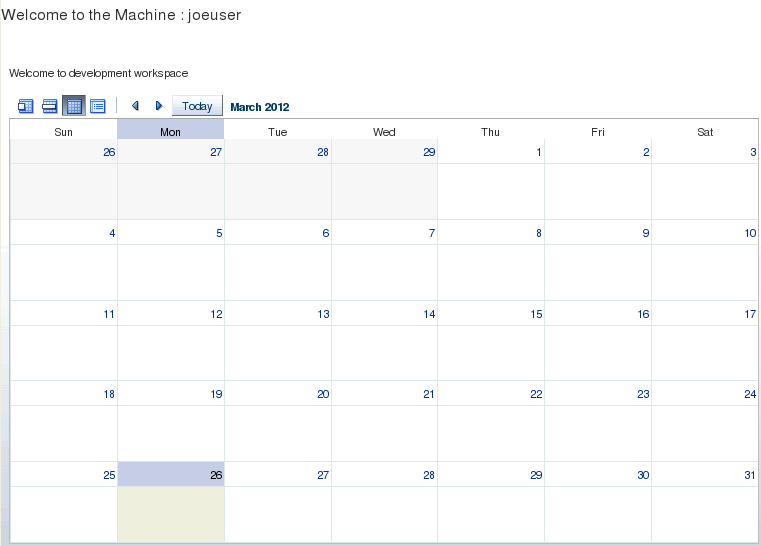This screenshot has height=546, width=761.
Task: Click the empty cell below March 26
Action: tap(171, 514)
